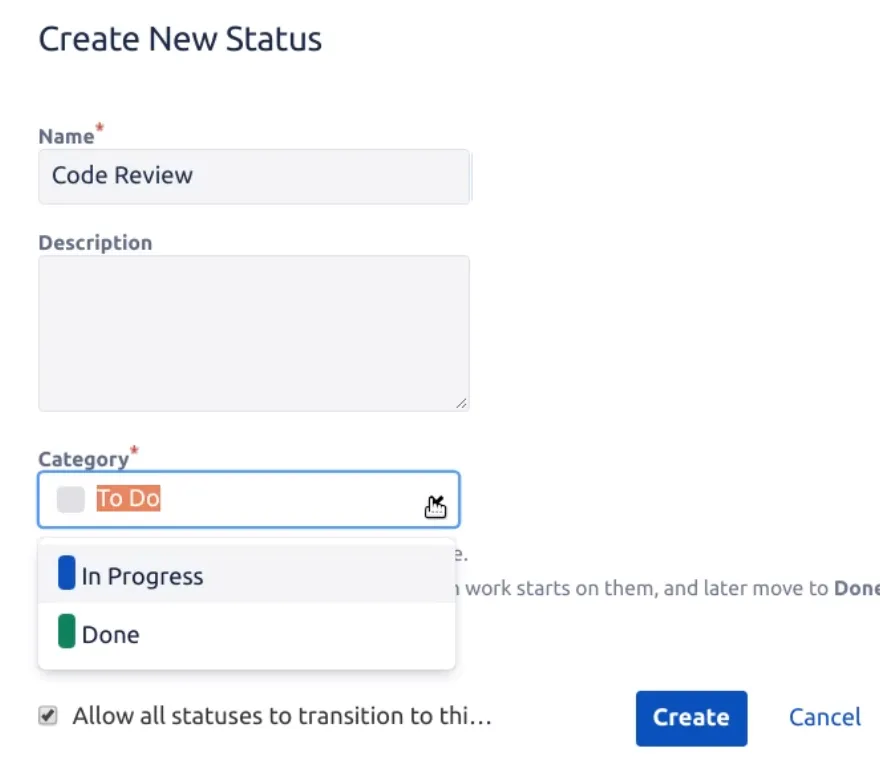Select In Progress from the category list
Image resolution: width=880 pixels, height=760 pixels.
pyautogui.click(x=142, y=576)
